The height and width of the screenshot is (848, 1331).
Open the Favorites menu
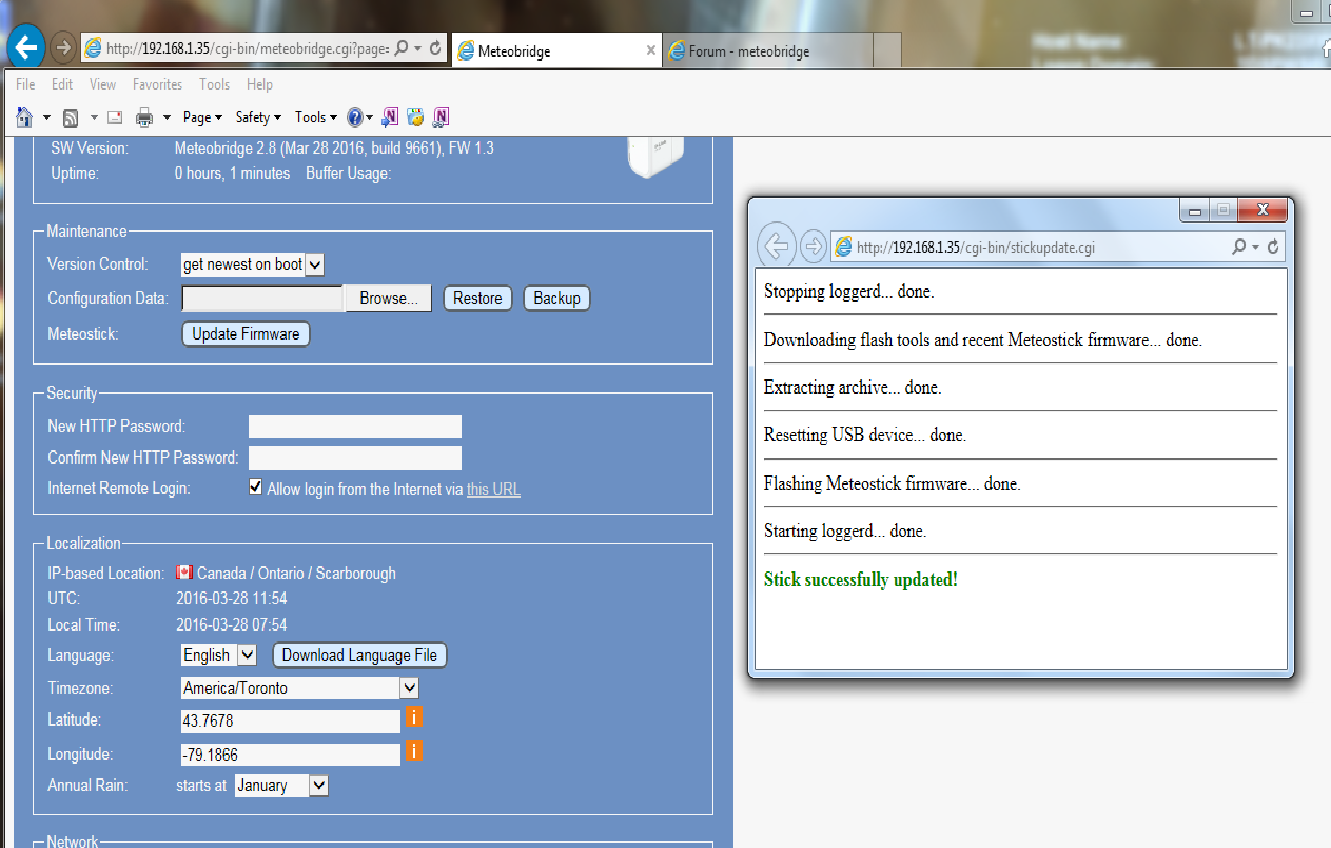click(x=157, y=85)
